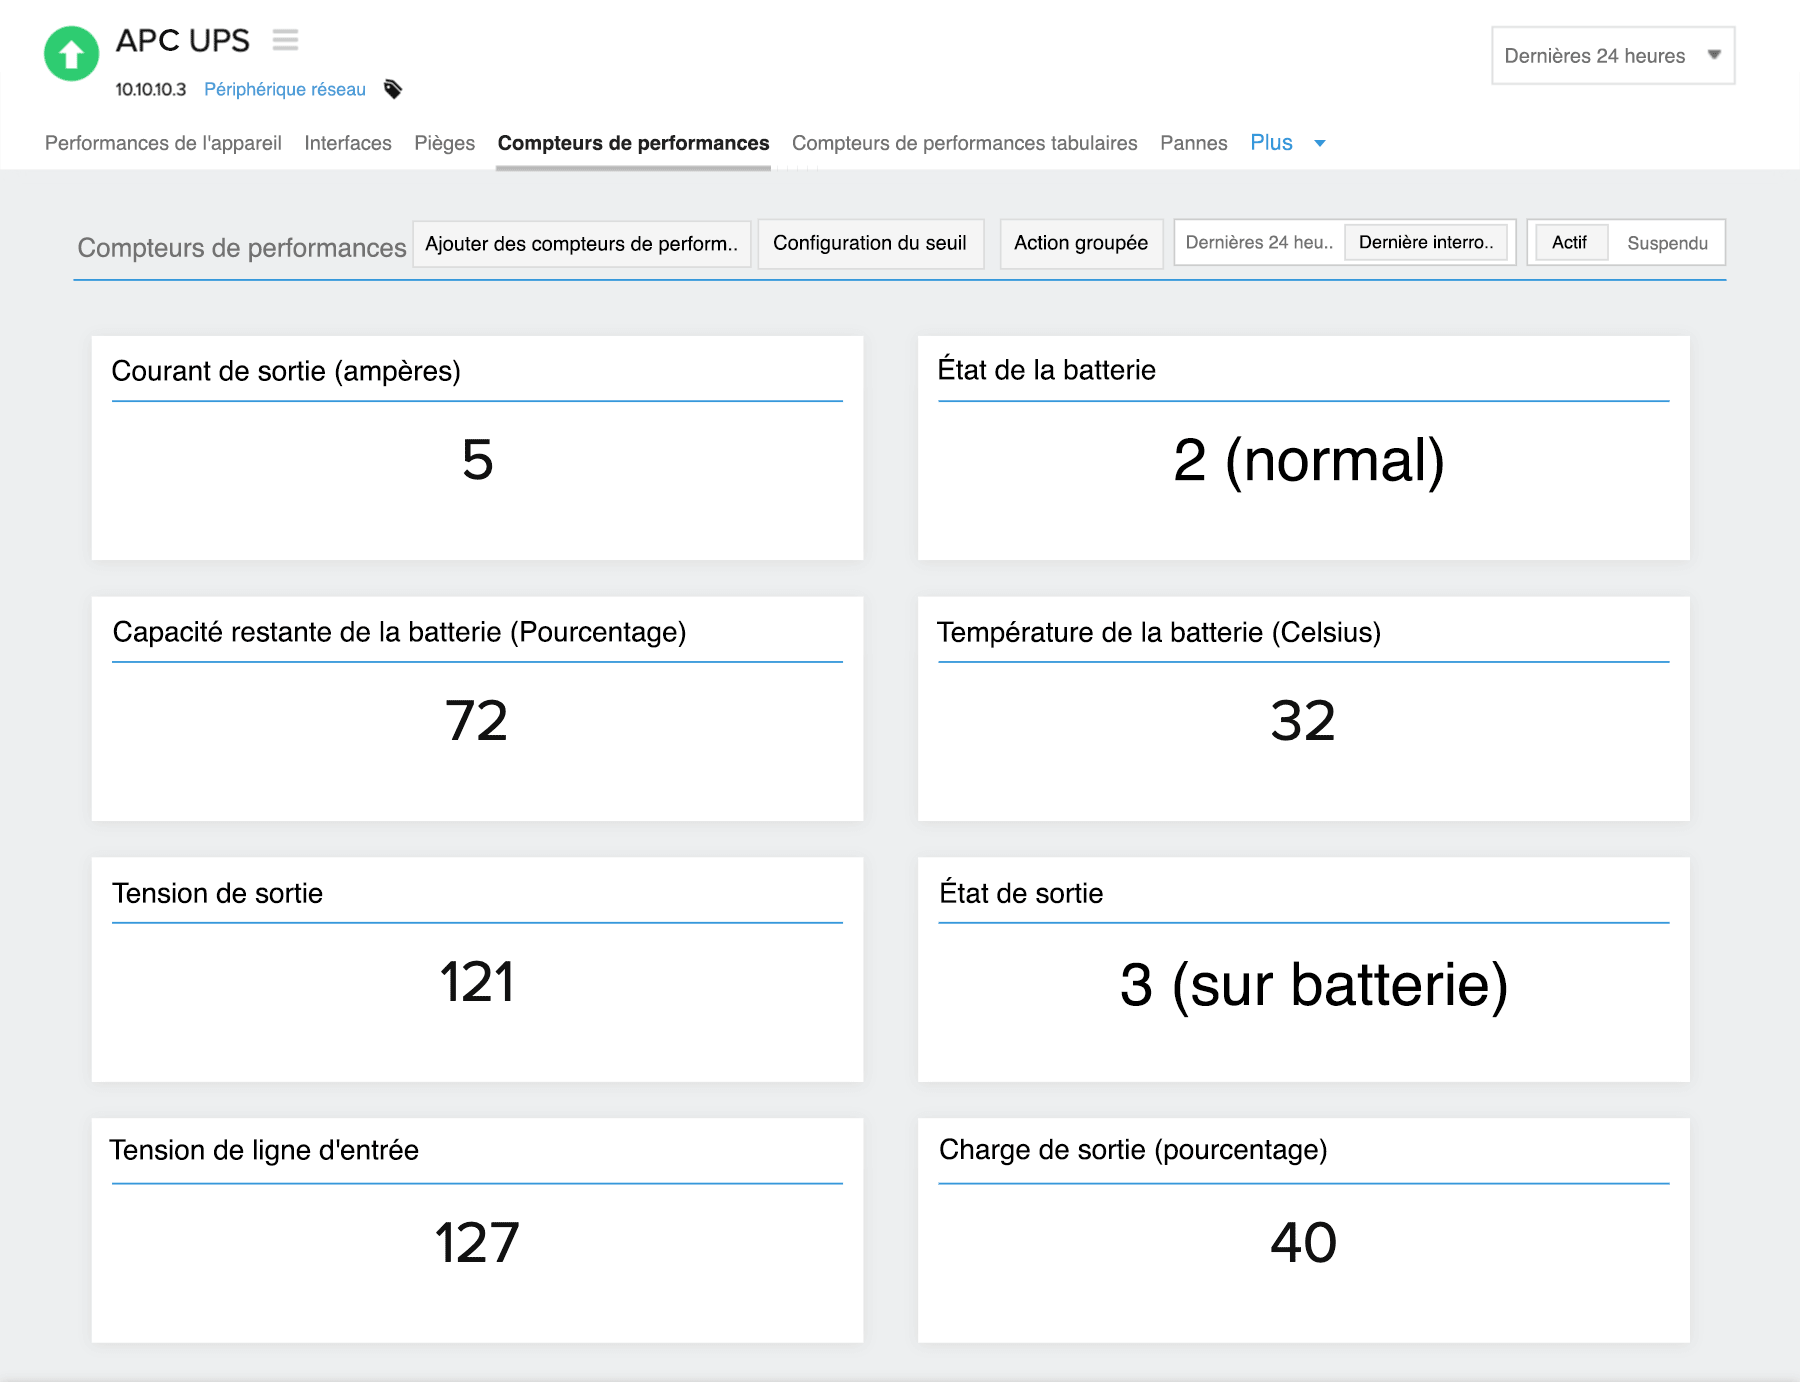This screenshot has width=1800, height=1382.
Task: Click the tag icon next to Périphérique réseau
Action: click(393, 89)
